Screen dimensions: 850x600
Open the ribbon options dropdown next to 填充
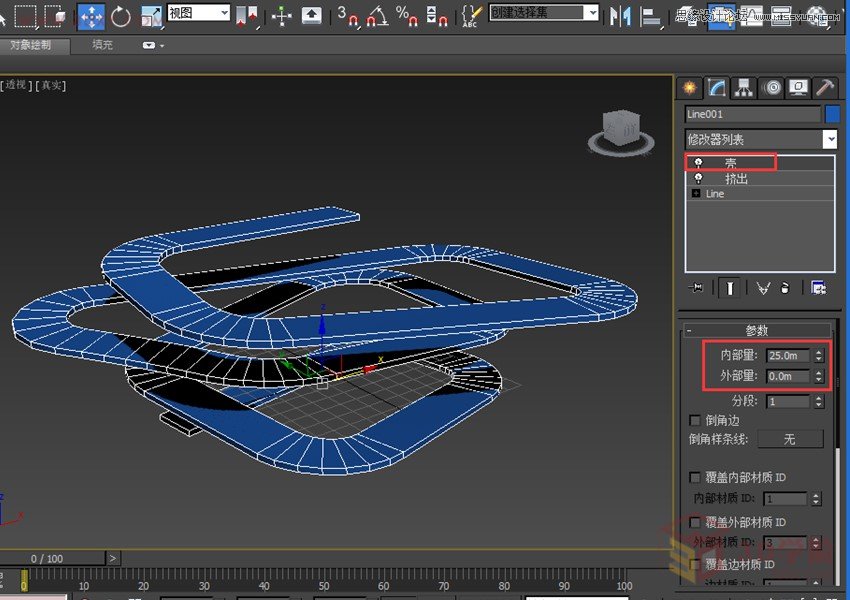click(153, 46)
